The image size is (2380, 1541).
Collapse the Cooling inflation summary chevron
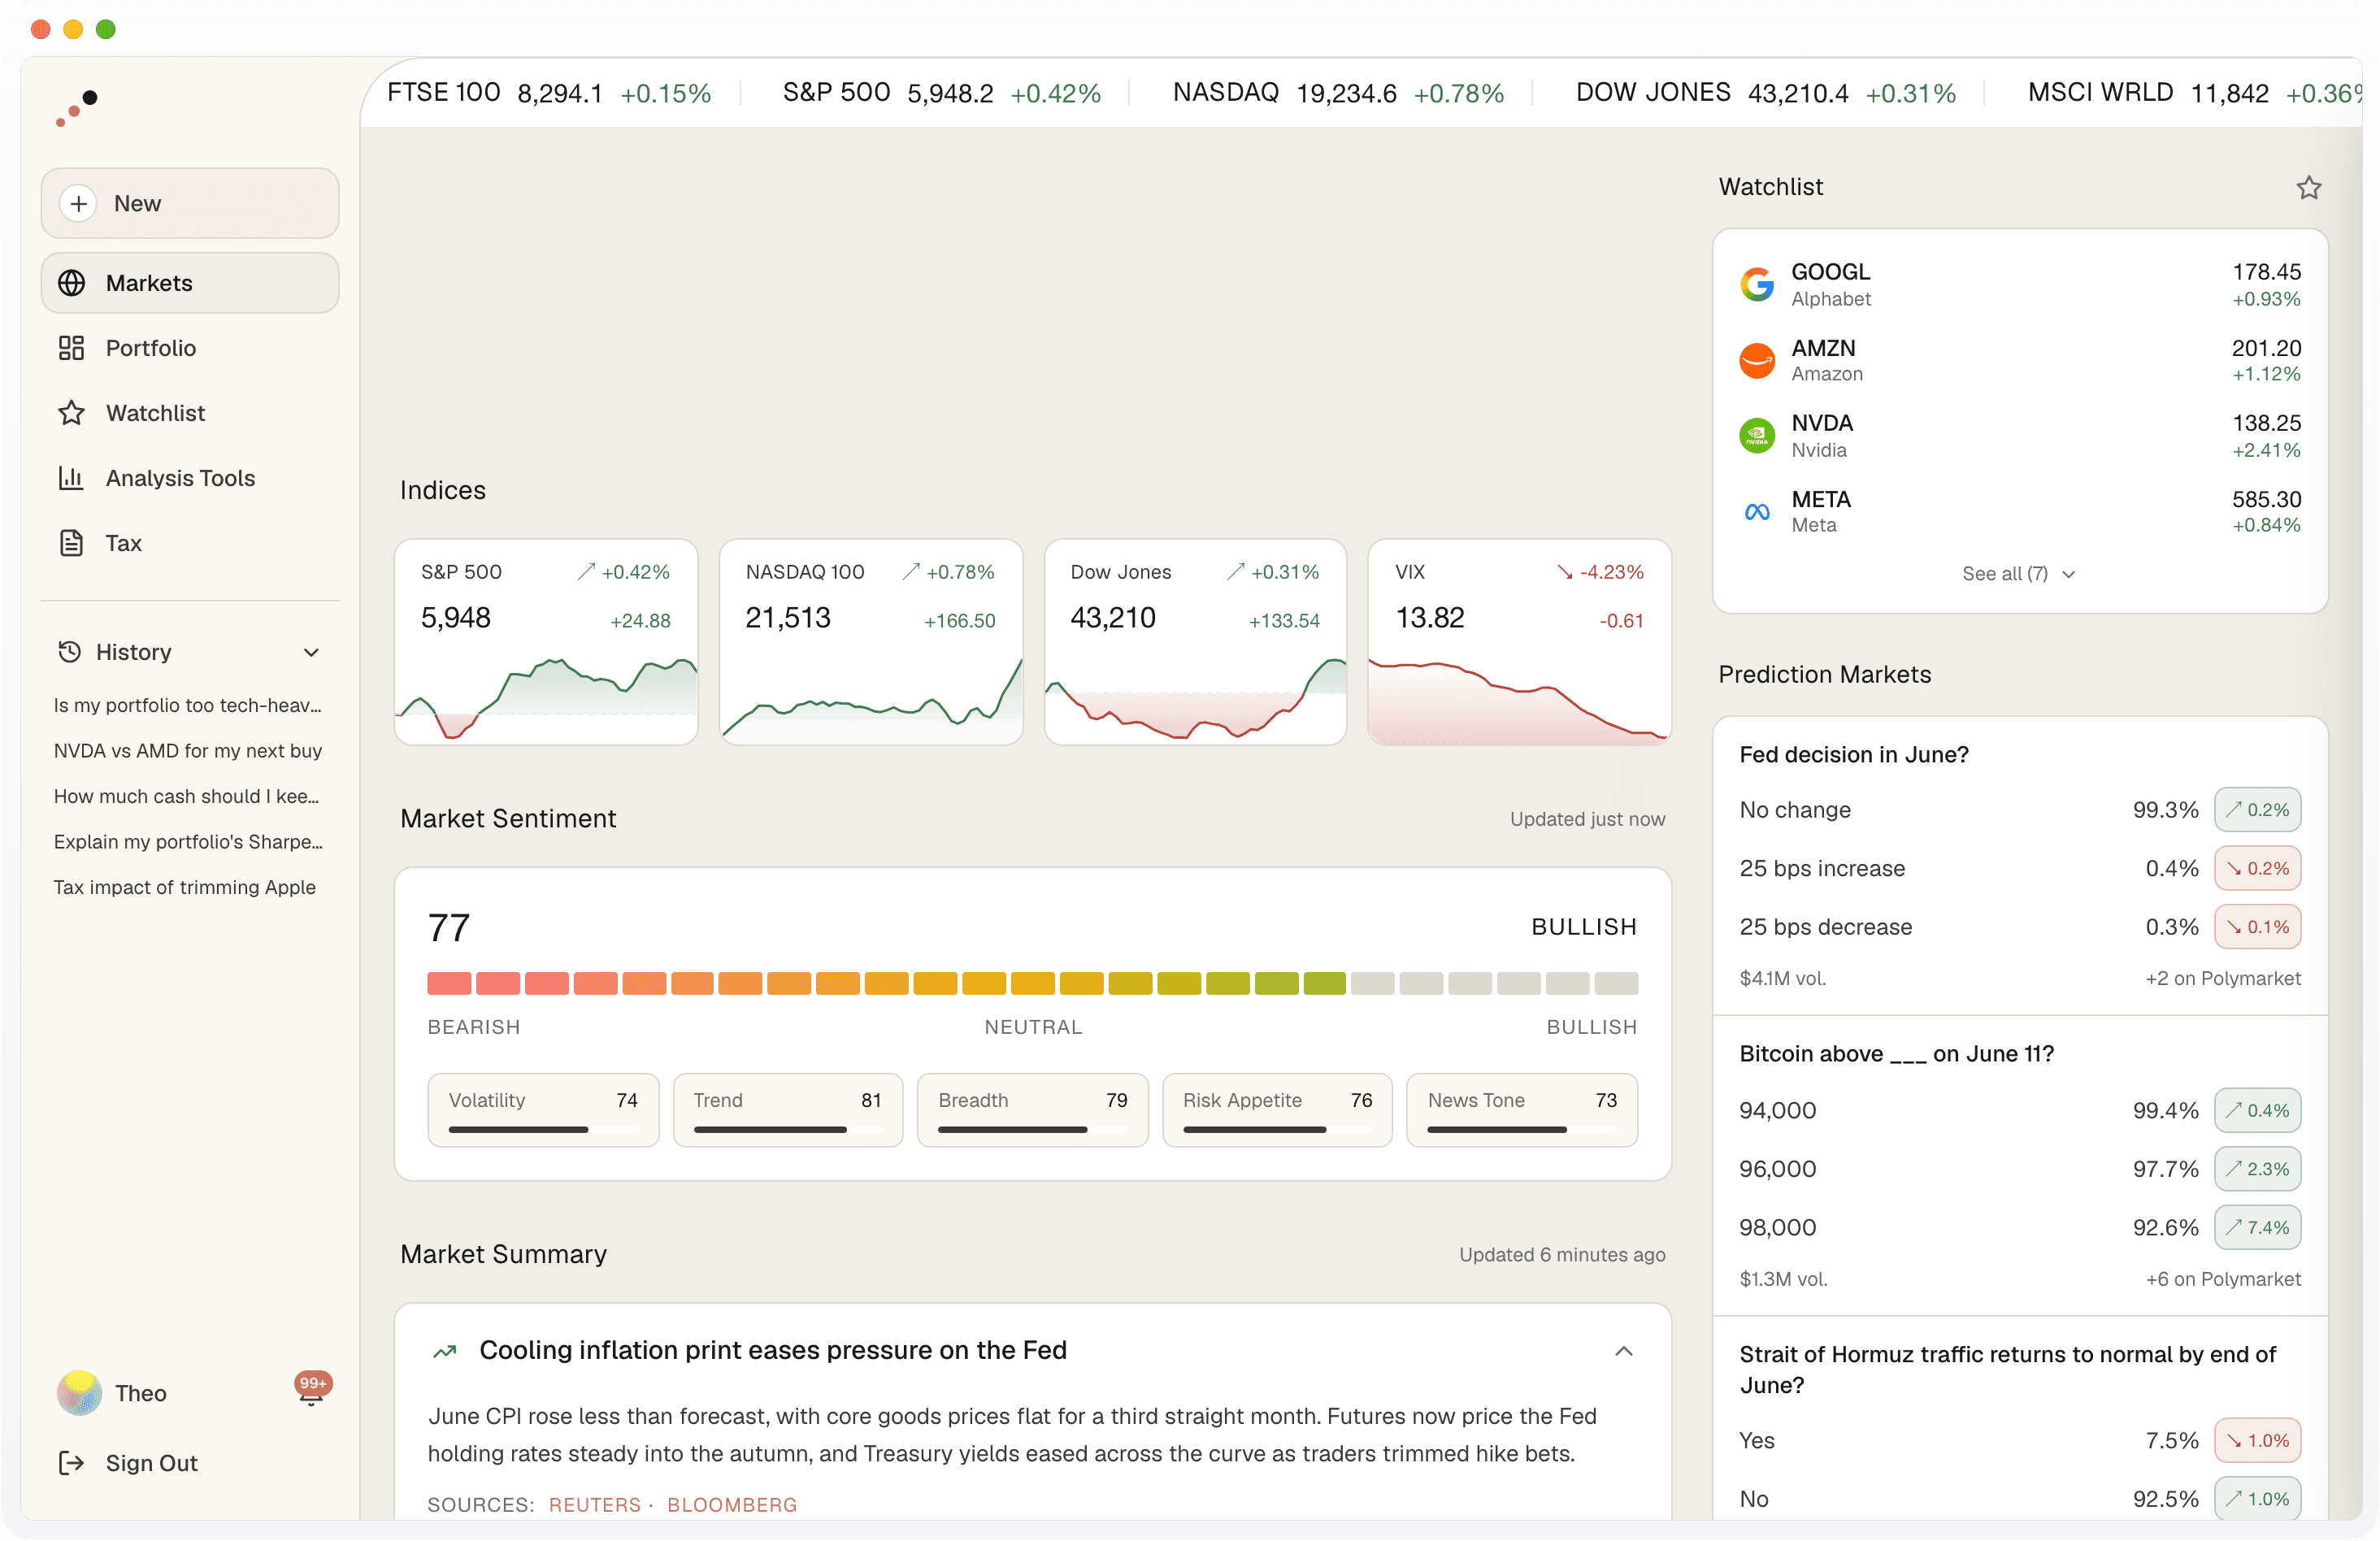(x=1624, y=1351)
